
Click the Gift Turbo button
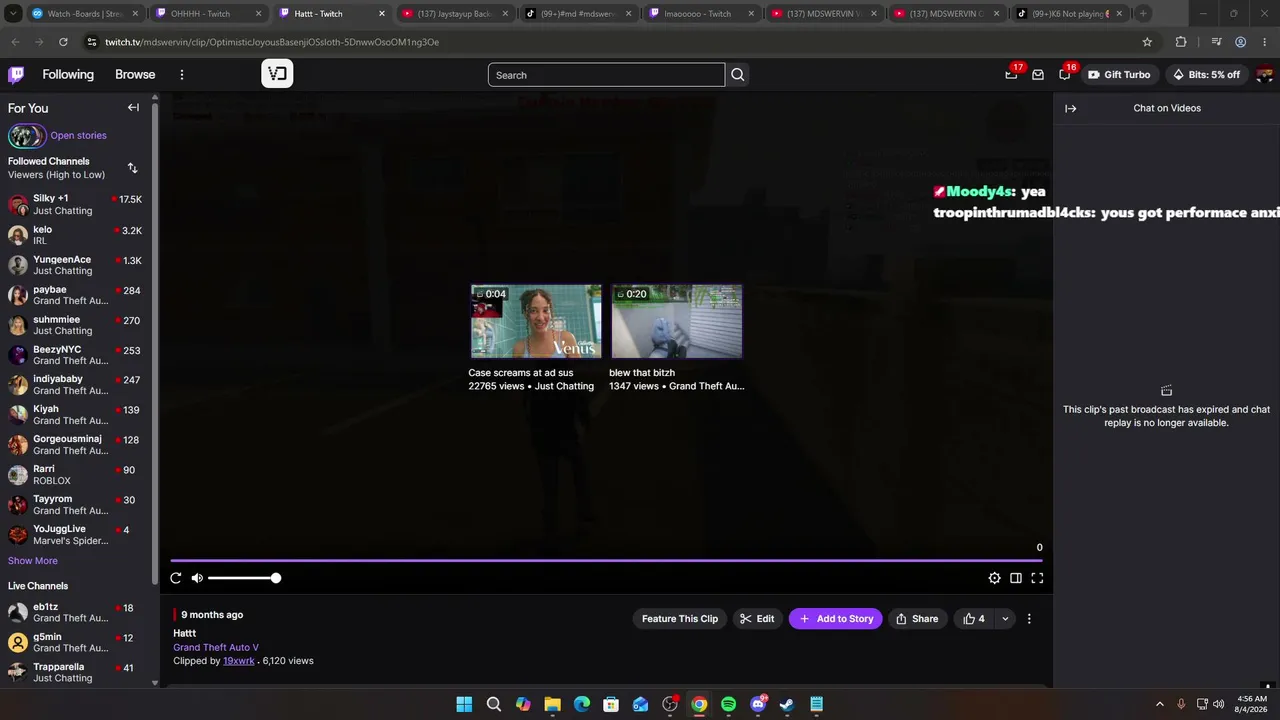pos(1119,75)
